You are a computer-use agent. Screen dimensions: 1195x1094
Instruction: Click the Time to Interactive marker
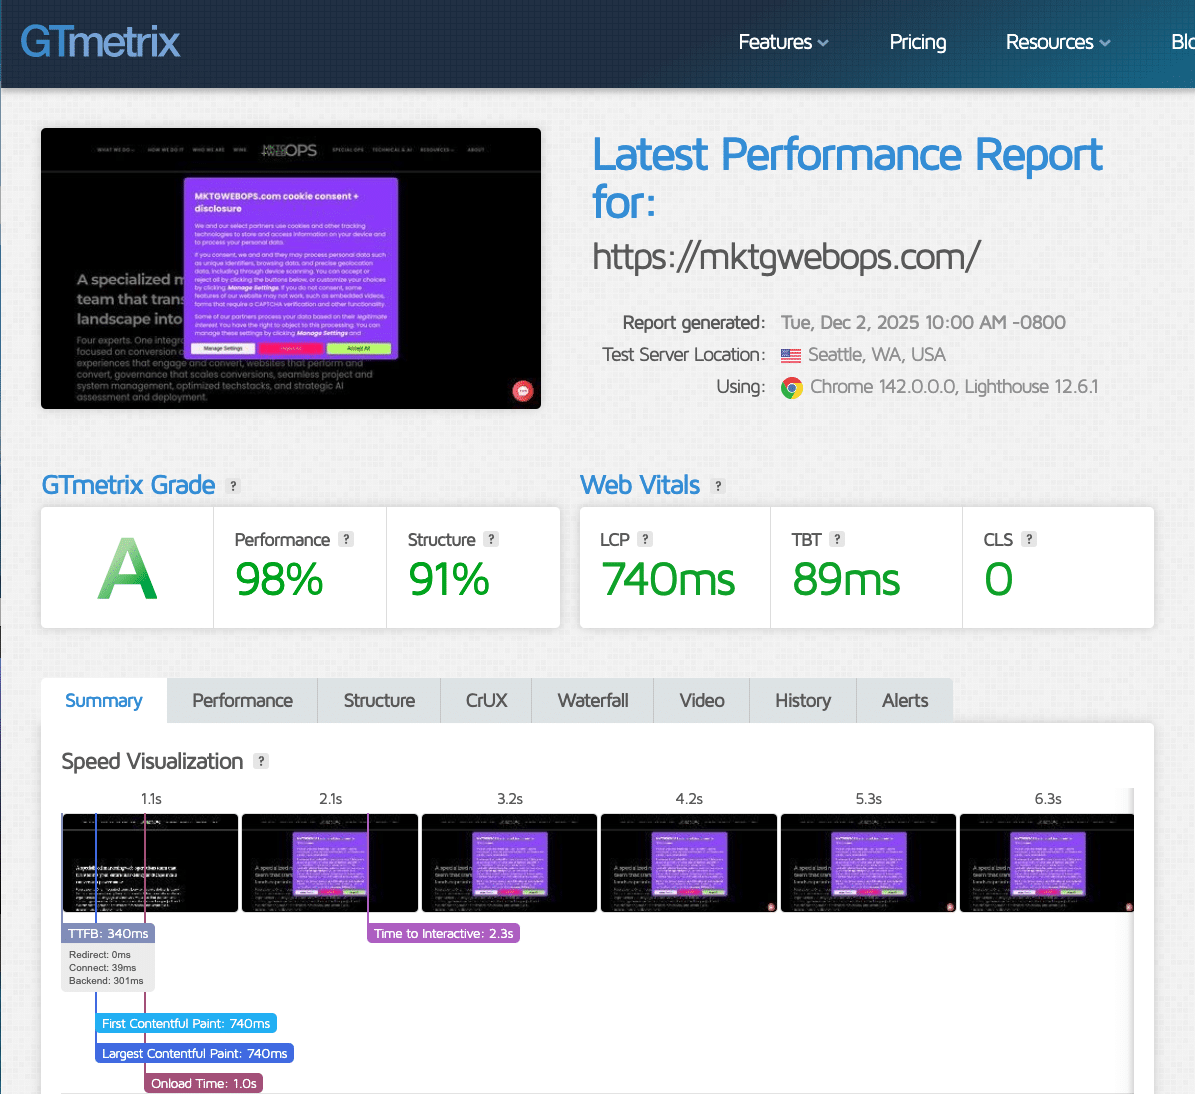(444, 933)
